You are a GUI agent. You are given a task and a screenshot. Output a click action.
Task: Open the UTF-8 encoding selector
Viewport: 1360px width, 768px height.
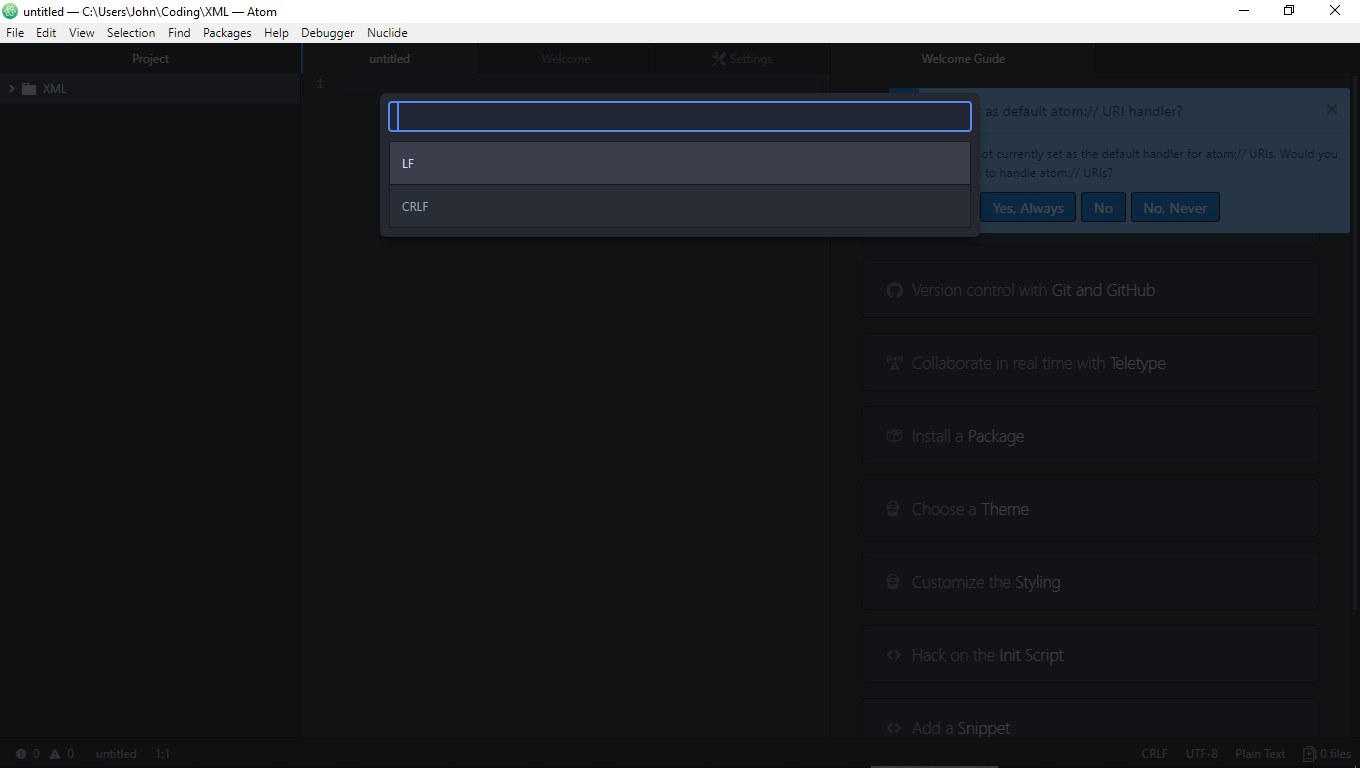coord(1201,753)
